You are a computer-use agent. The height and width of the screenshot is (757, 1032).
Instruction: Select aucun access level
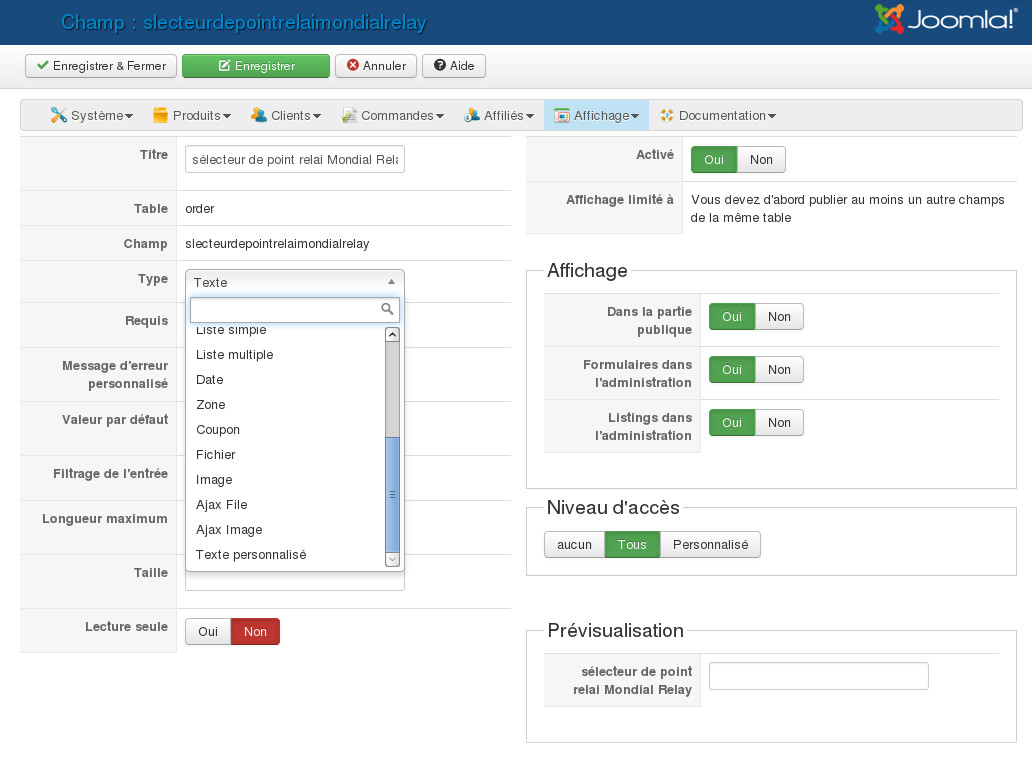pos(575,544)
